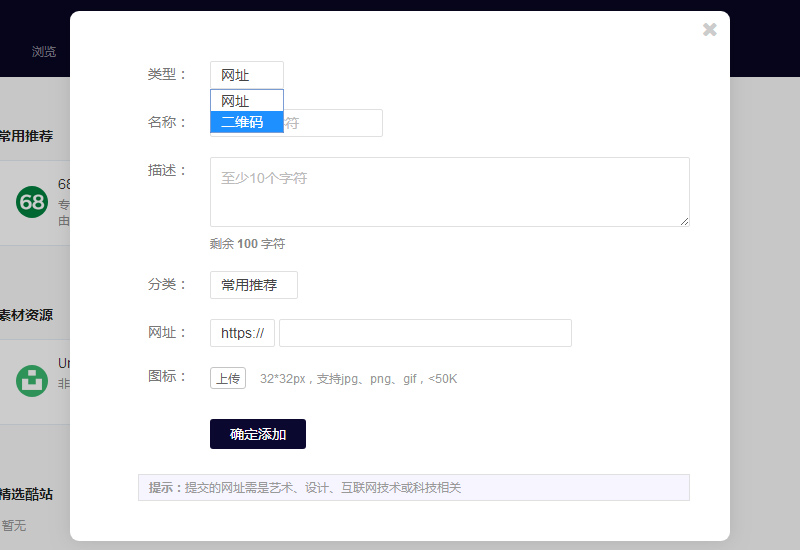Screen dimensions: 800x550
Task: Click the 网址 URL input field
Action: (x=426, y=333)
